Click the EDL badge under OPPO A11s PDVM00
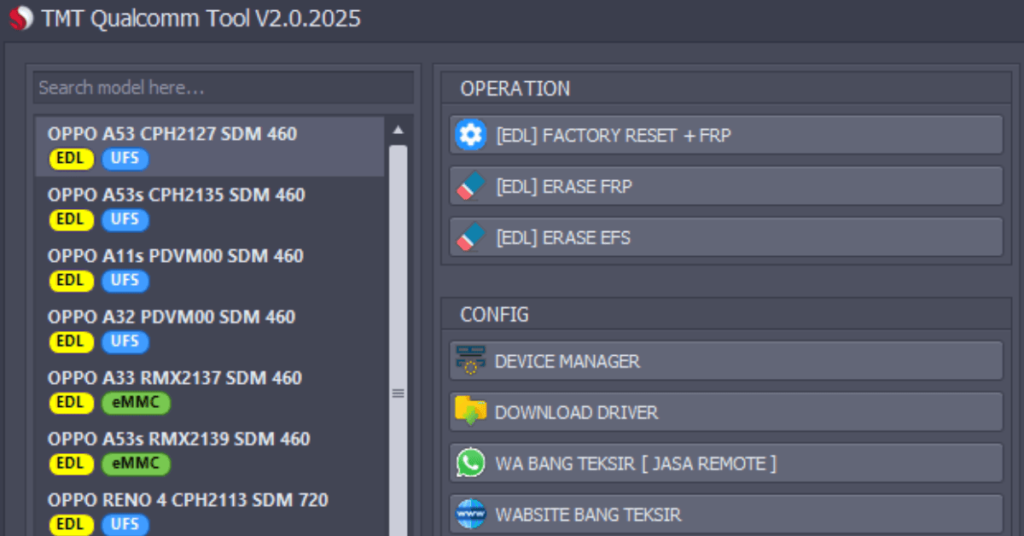Image resolution: width=1024 pixels, height=536 pixels. [71, 281]
